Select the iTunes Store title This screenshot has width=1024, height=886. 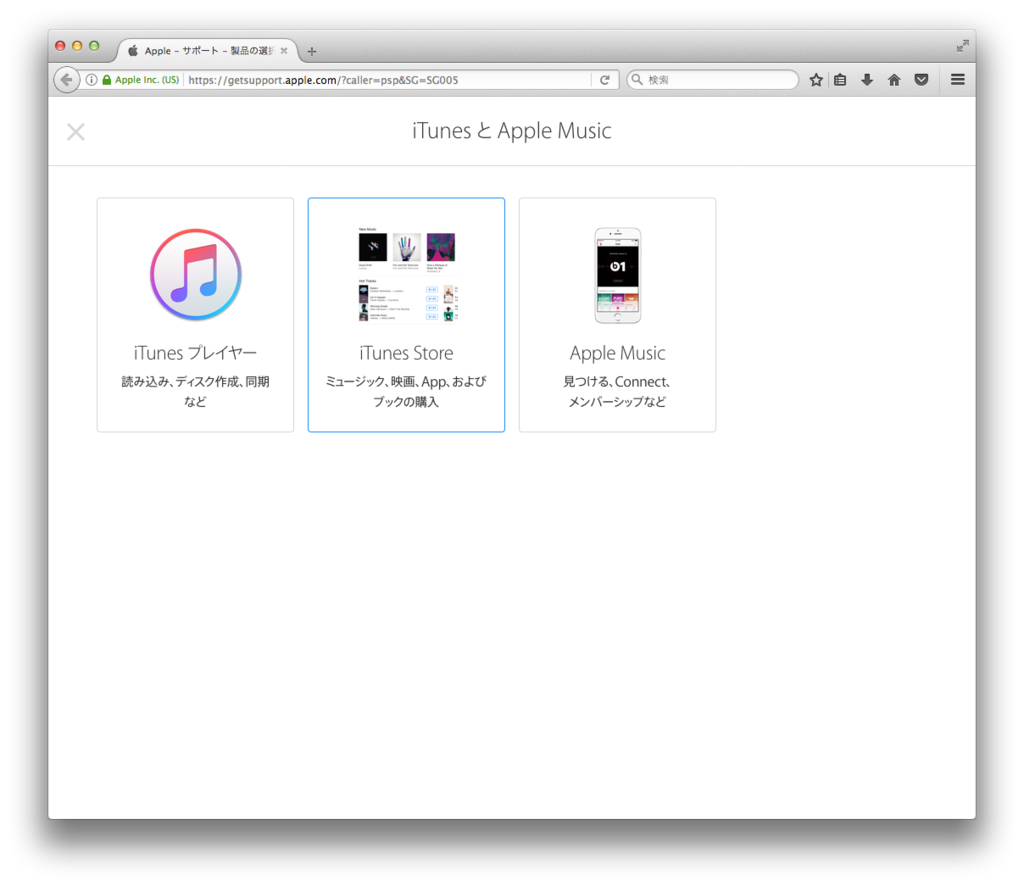click(406, 353)
